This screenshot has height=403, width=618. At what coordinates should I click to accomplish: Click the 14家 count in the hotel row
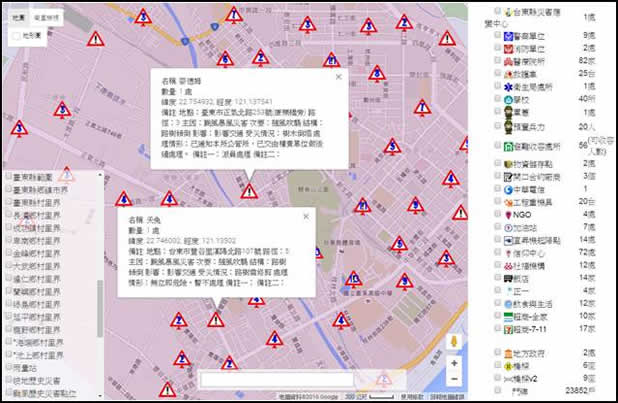tap(587, 278)
